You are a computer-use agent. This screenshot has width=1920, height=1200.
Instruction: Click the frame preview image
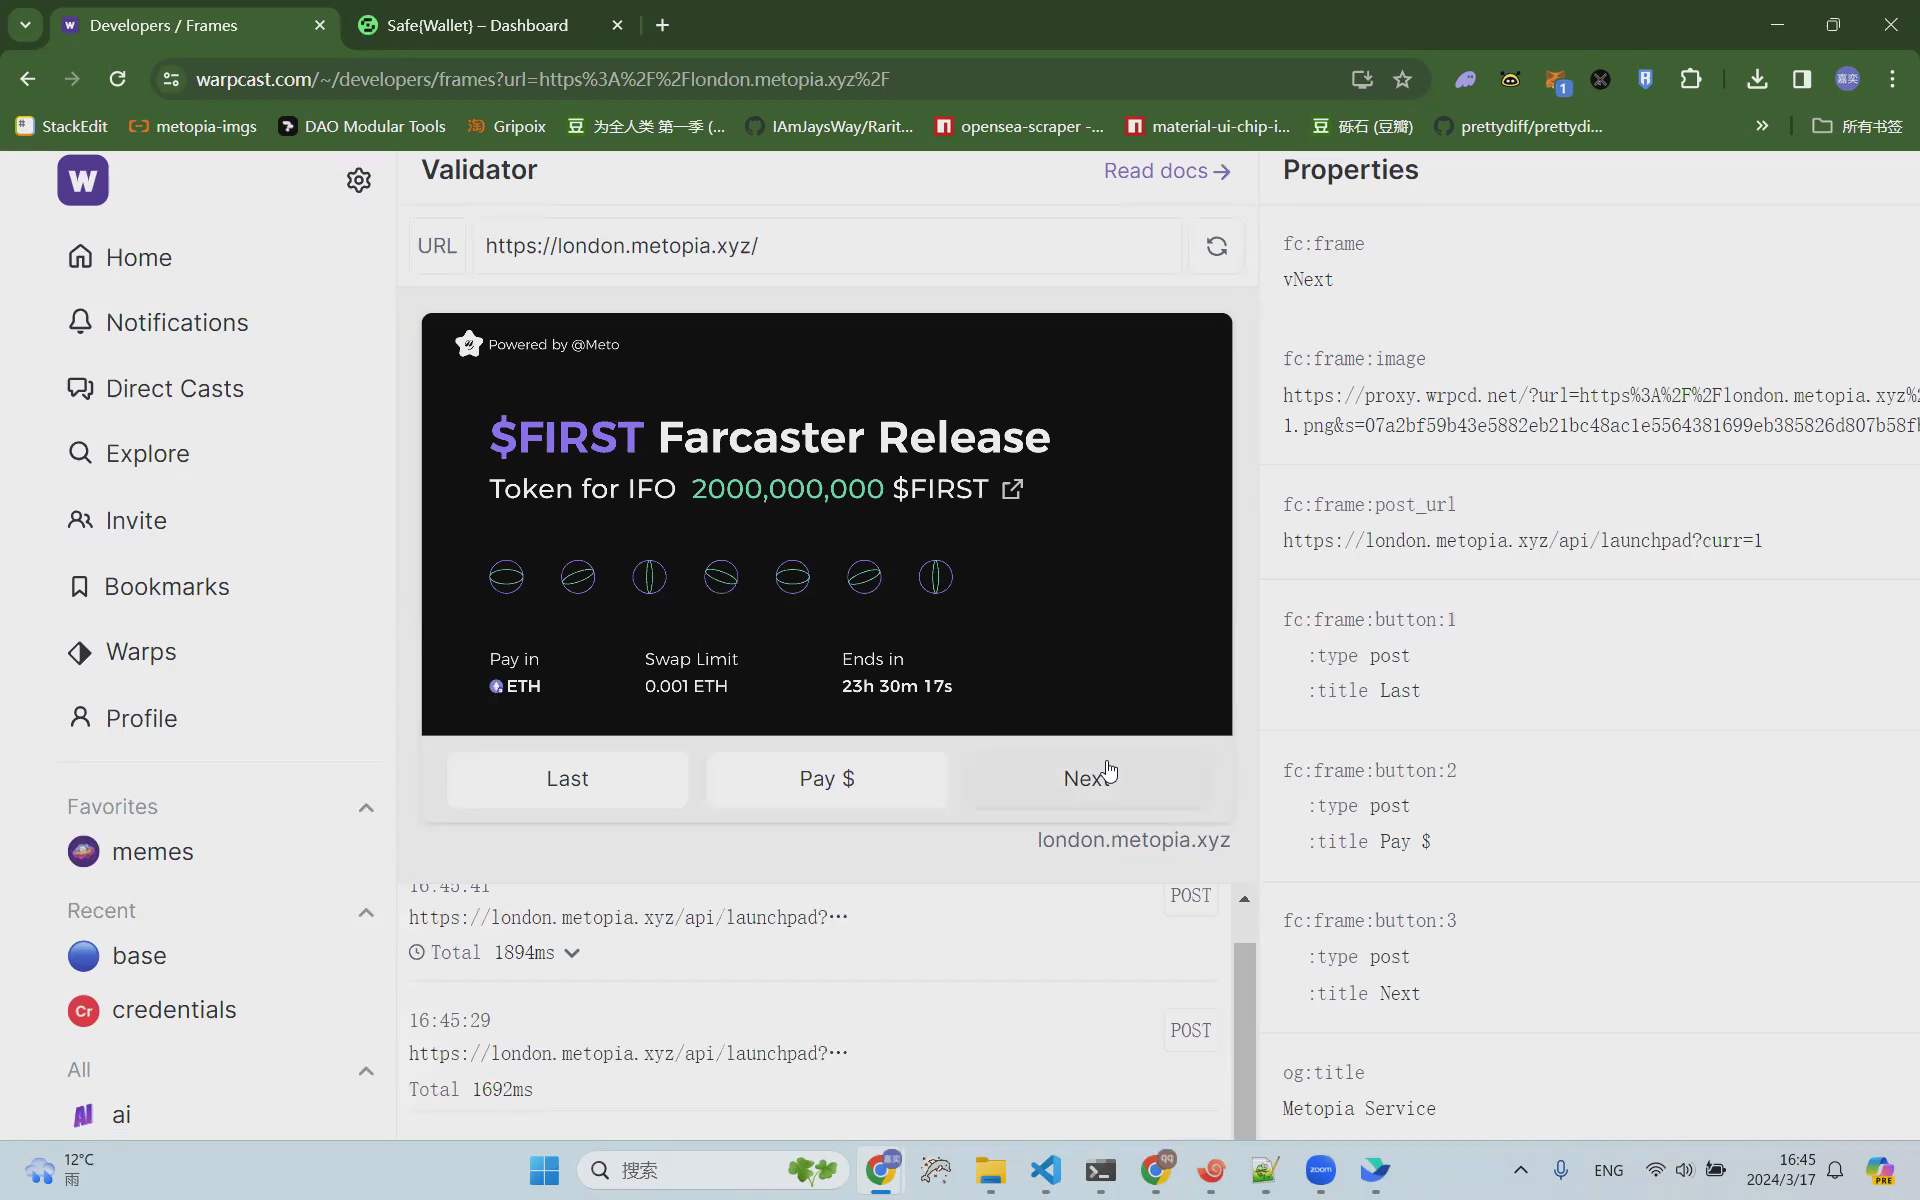point(827,524)
